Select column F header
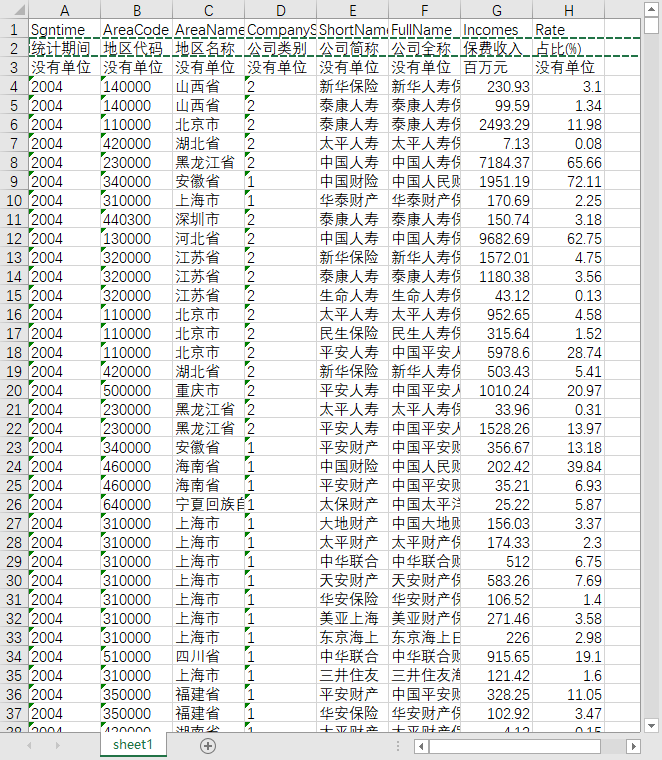 click(x=425, y=10)
